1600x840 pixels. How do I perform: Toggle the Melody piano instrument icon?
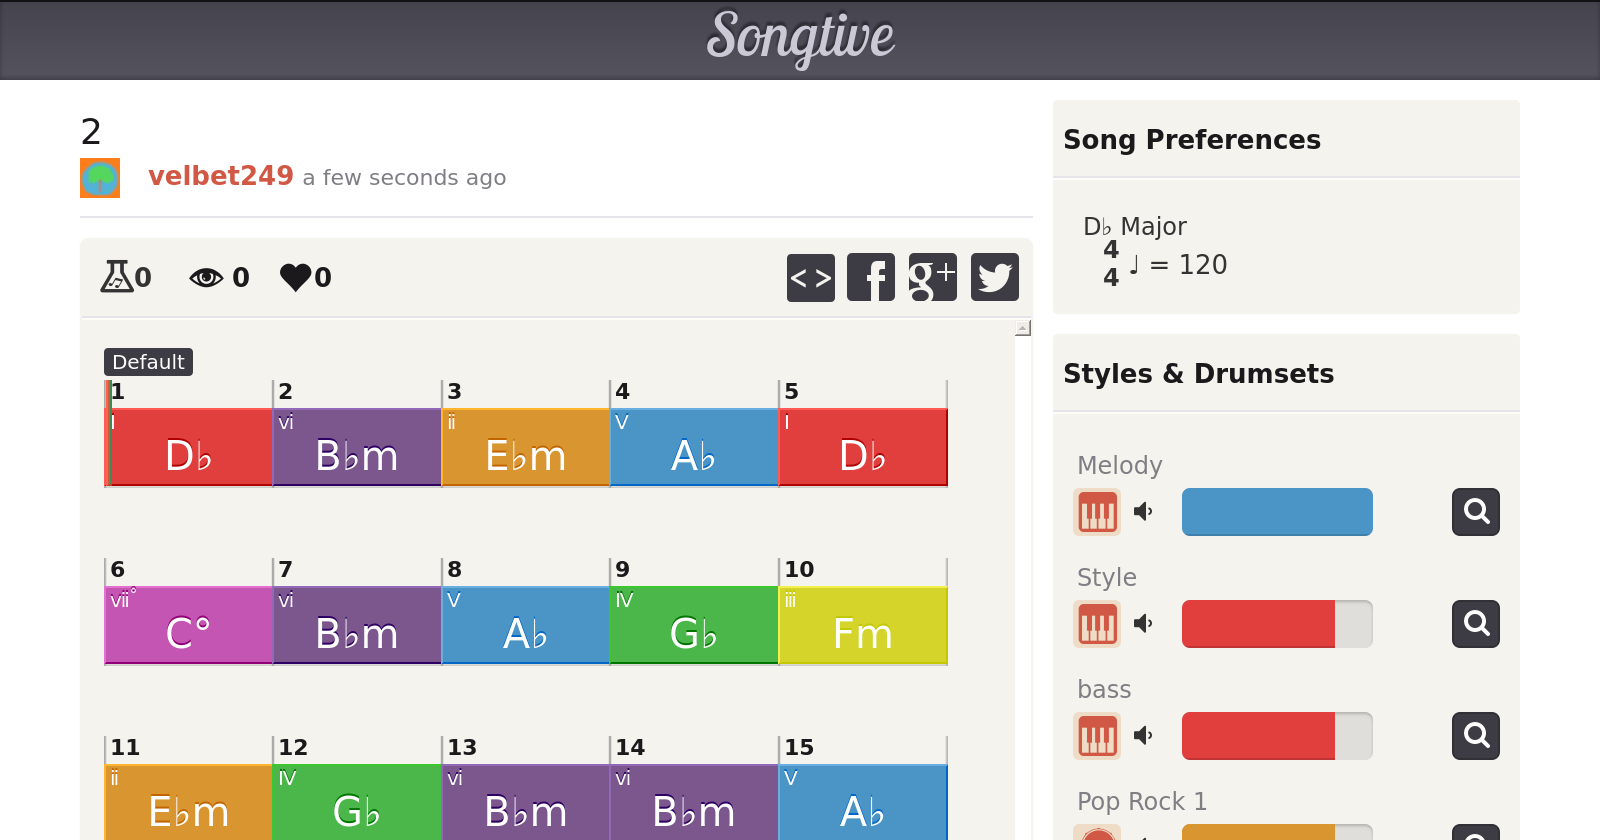[x=1097, y=512]
